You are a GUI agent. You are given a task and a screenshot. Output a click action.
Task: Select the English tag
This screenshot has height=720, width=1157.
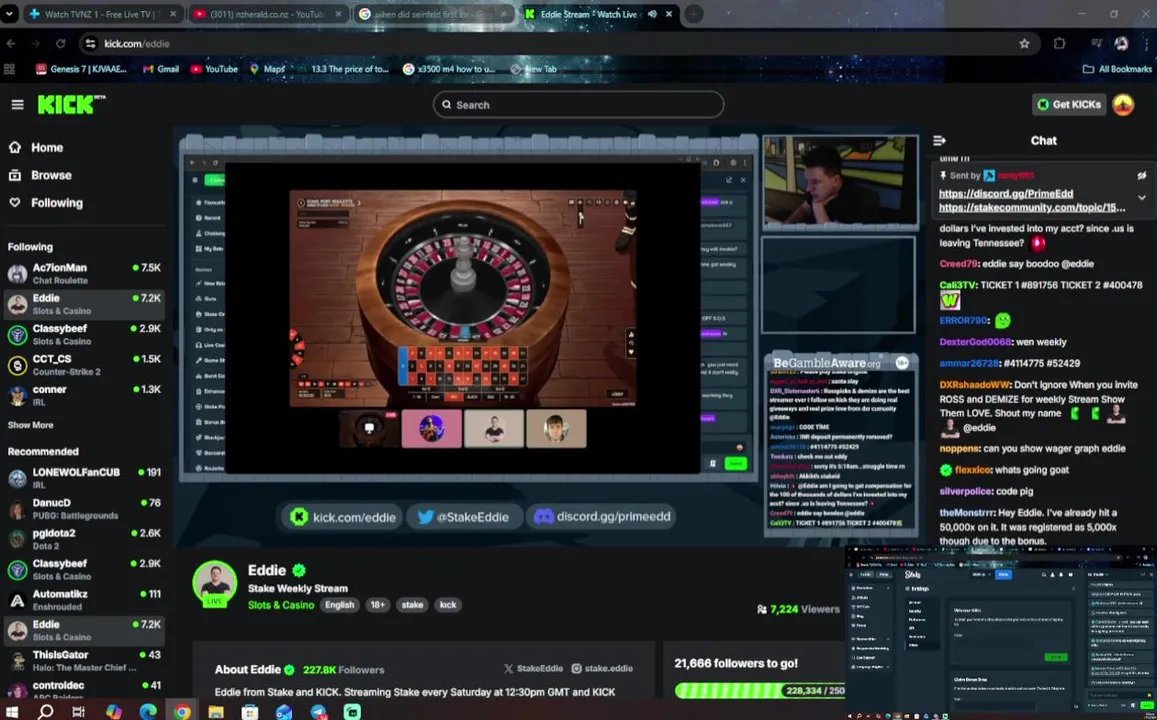[x=339, y=605]
